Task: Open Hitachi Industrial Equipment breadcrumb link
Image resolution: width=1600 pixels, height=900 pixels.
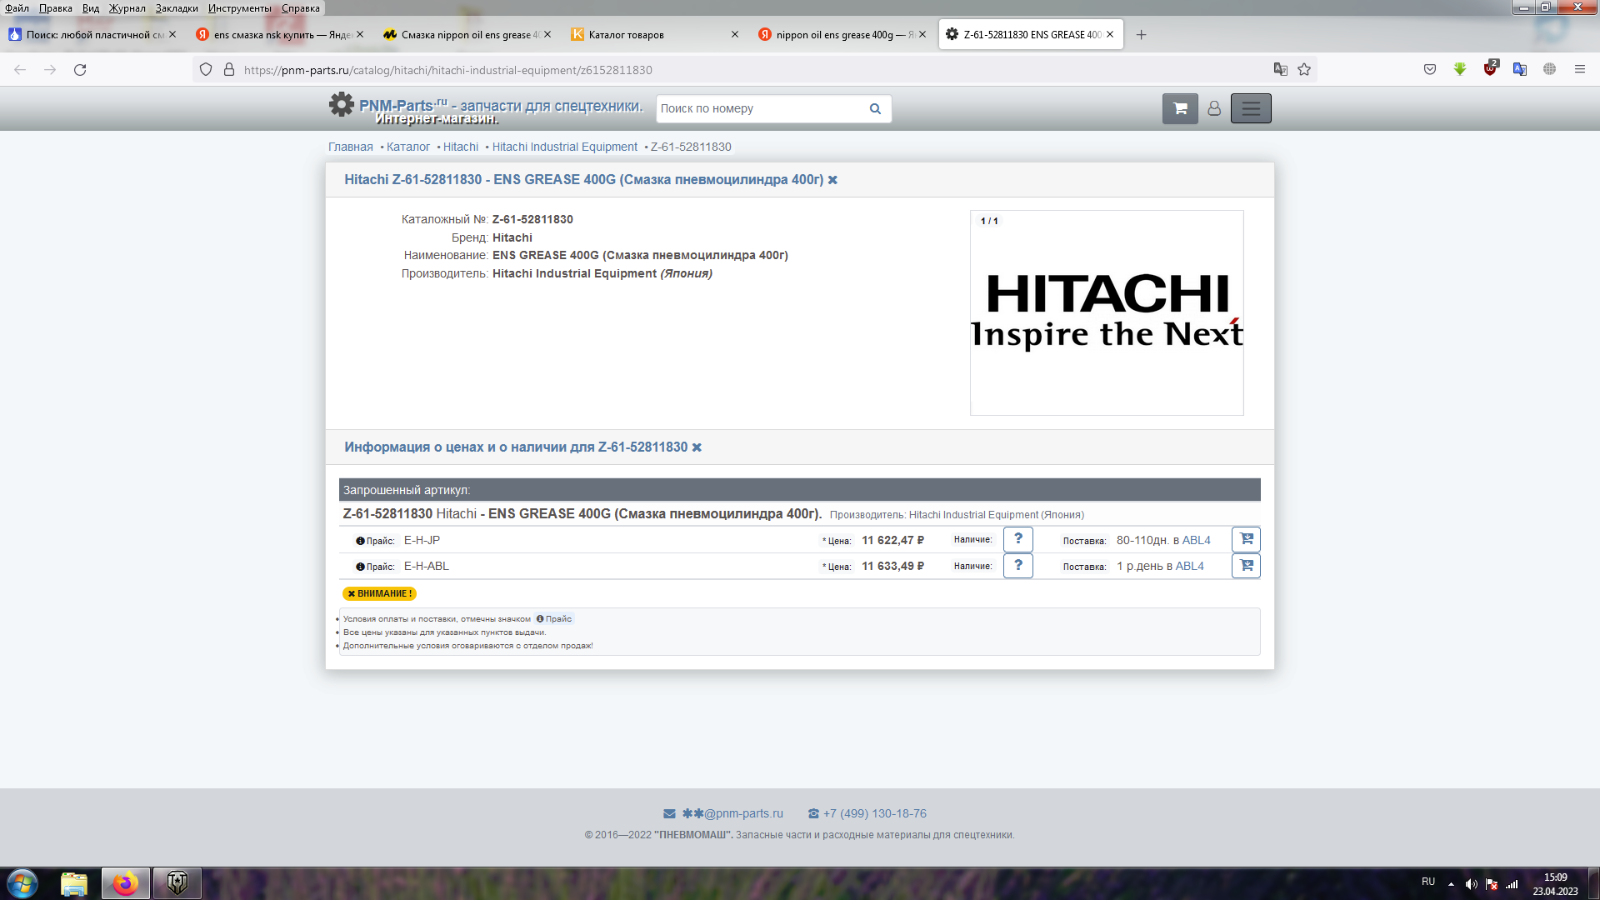Action: pyautogui.click(x=565, y=147)
